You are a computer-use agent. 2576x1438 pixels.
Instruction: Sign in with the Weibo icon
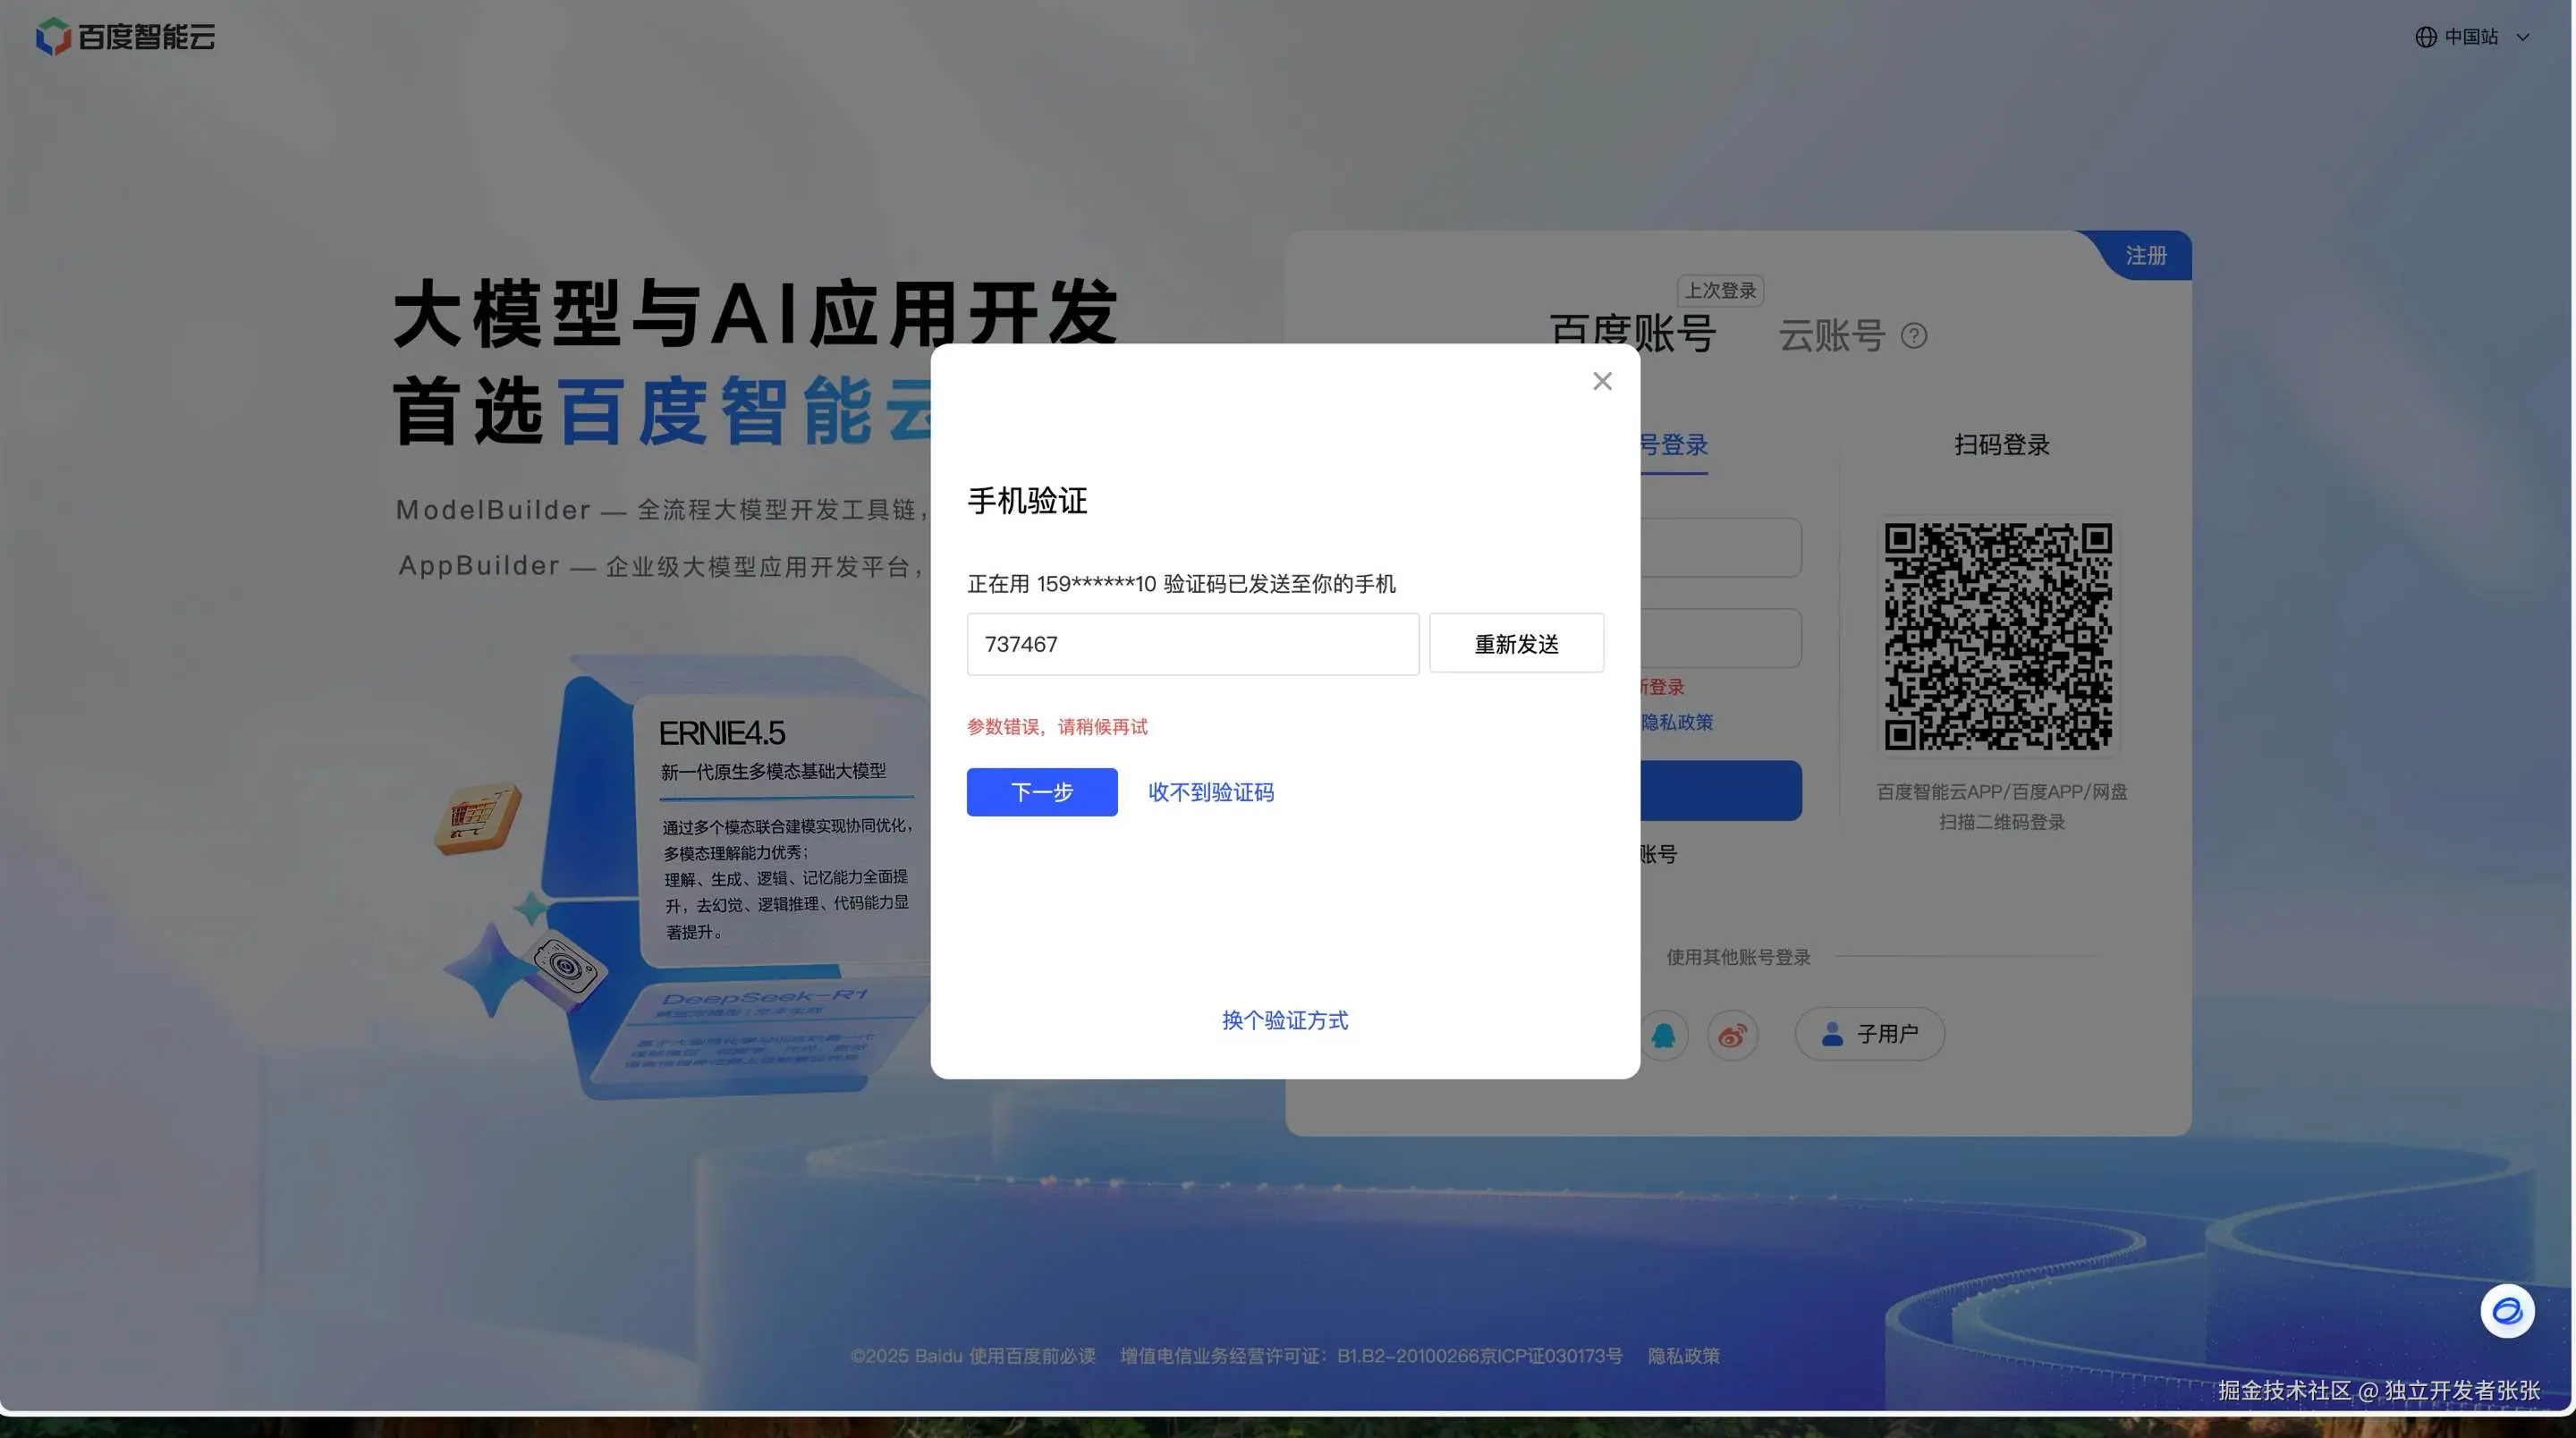1733,1035
